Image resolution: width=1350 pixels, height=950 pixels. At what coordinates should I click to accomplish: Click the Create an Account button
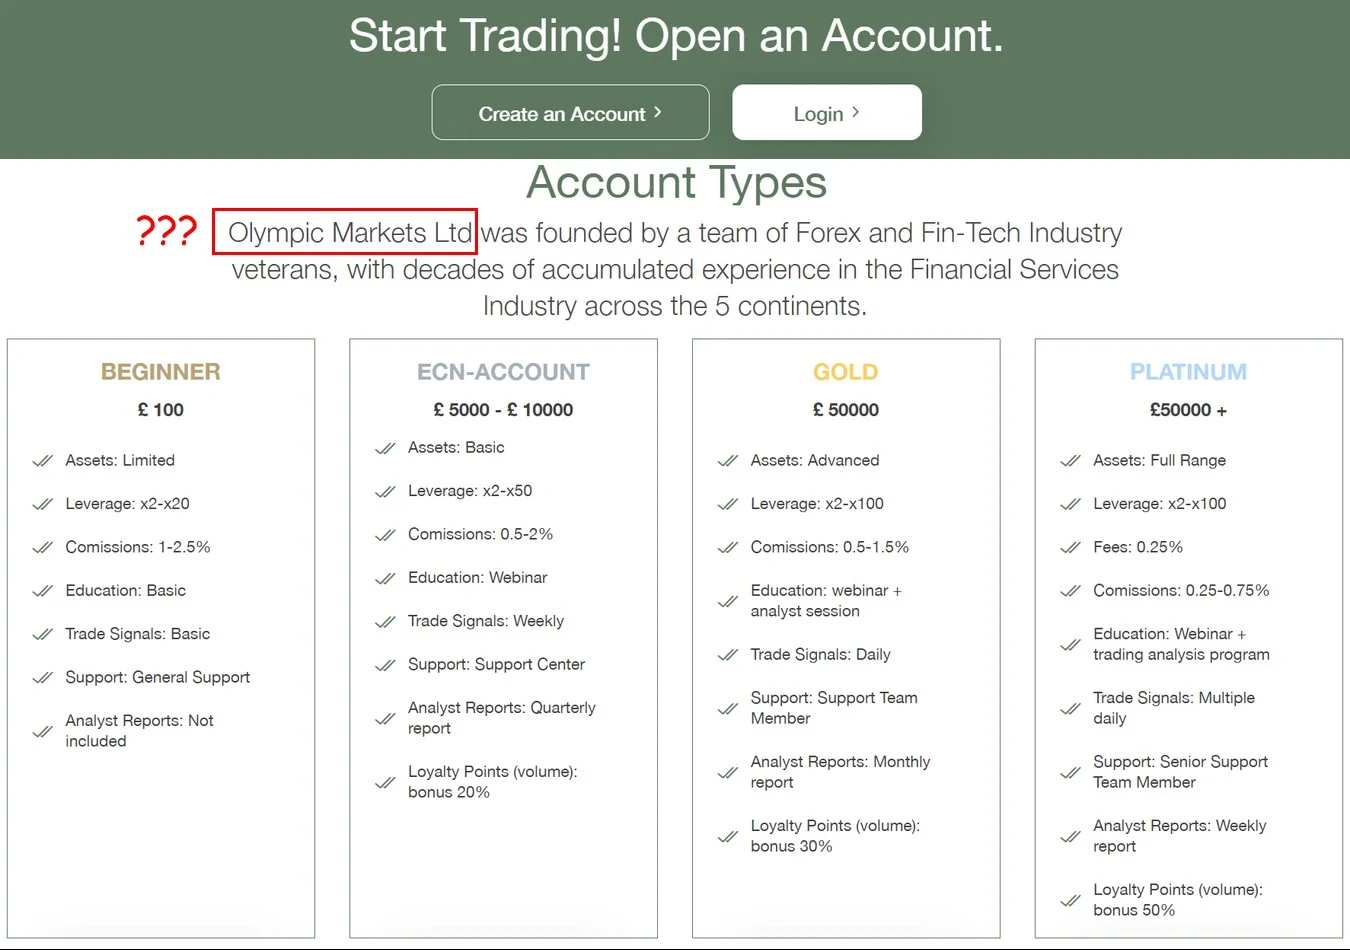point(570,112)
